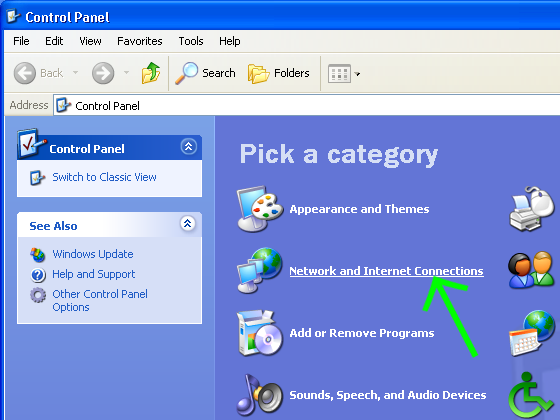
Task: Open the Favorites menu
Action: tap(140, 41)
